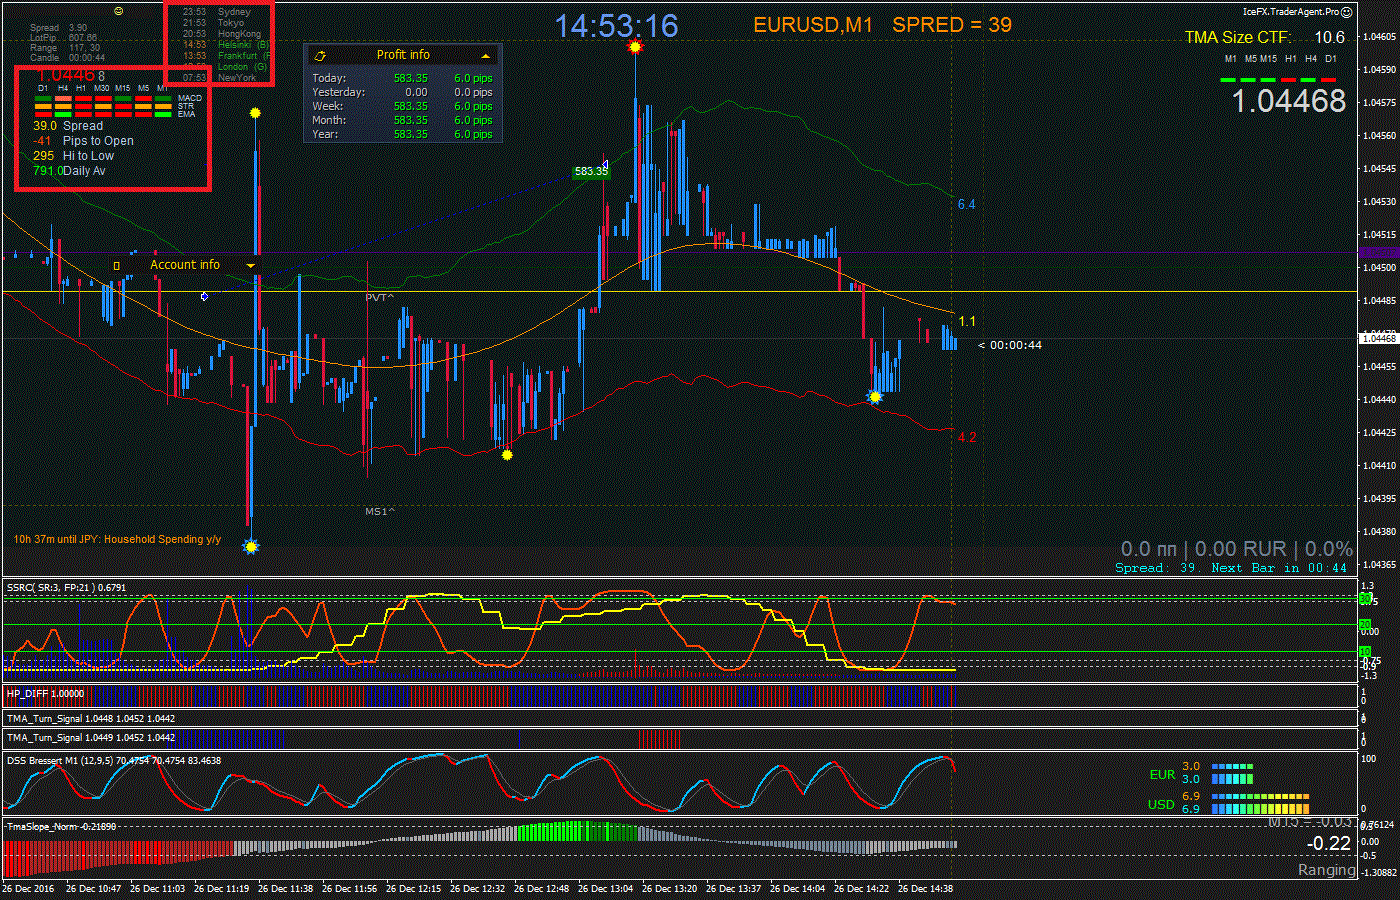Click the SSRC( SR:3, FP:21 ) indicator label

pyautogui.click(x=66, y=587)
